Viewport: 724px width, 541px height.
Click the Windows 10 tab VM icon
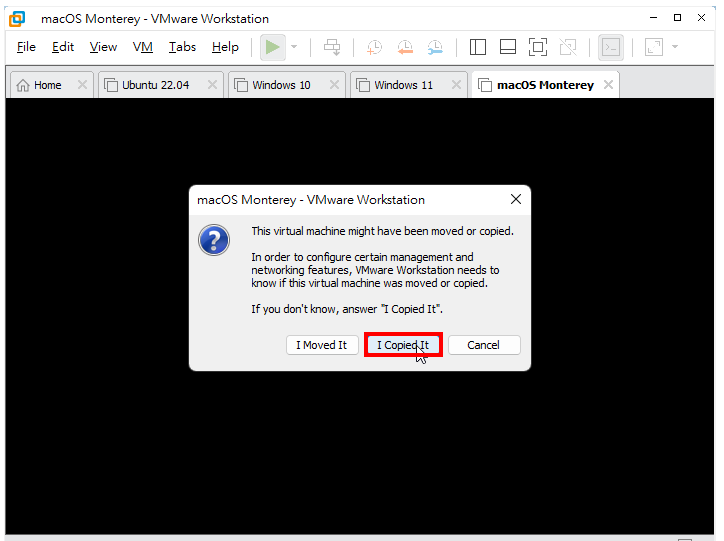pos(241,85)
